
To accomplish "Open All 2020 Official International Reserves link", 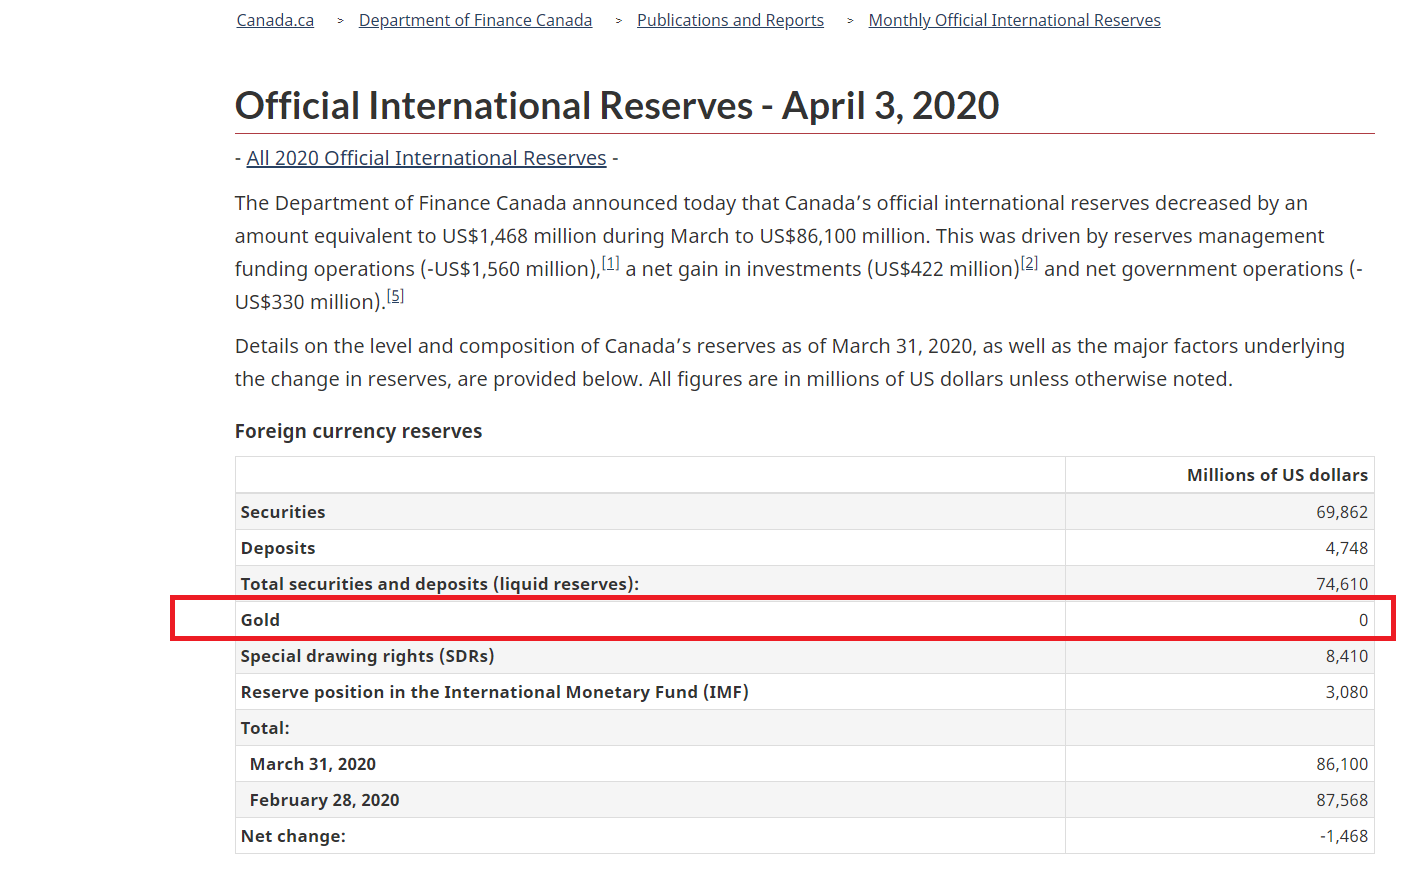I will coord(426,158).
